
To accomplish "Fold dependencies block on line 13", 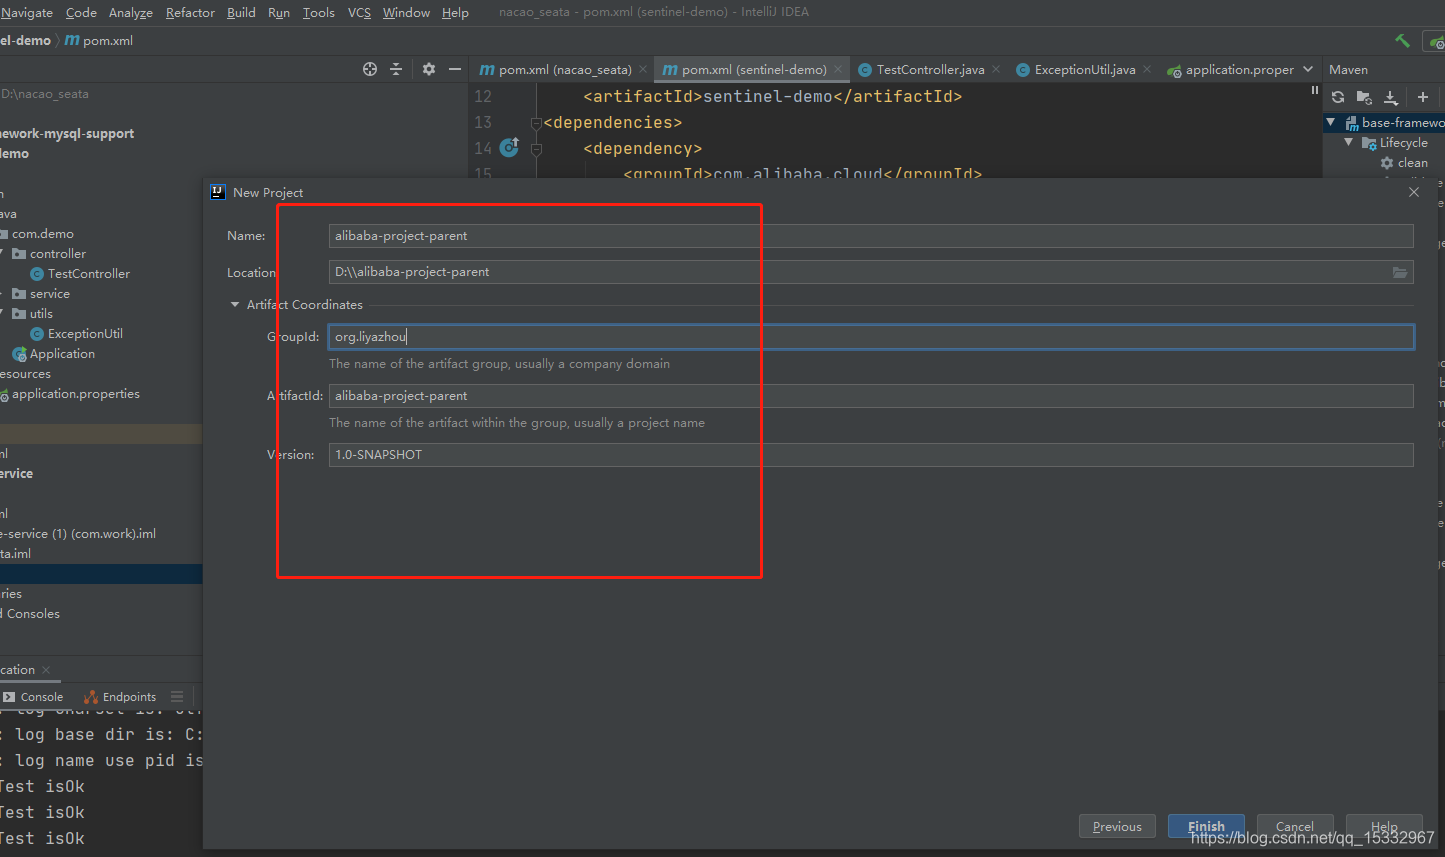I will (x=536, y=123).
